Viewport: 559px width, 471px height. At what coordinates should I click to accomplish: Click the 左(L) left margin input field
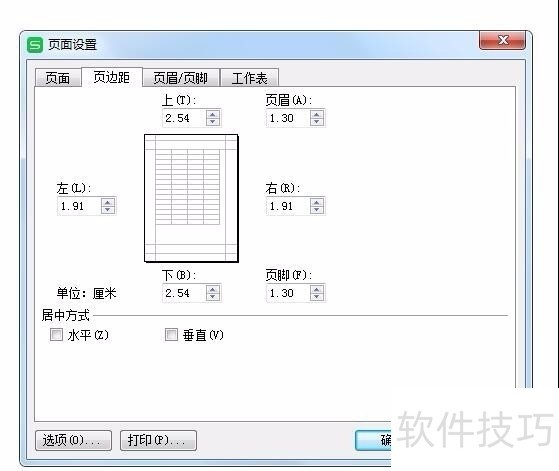[x=80, y=206]
